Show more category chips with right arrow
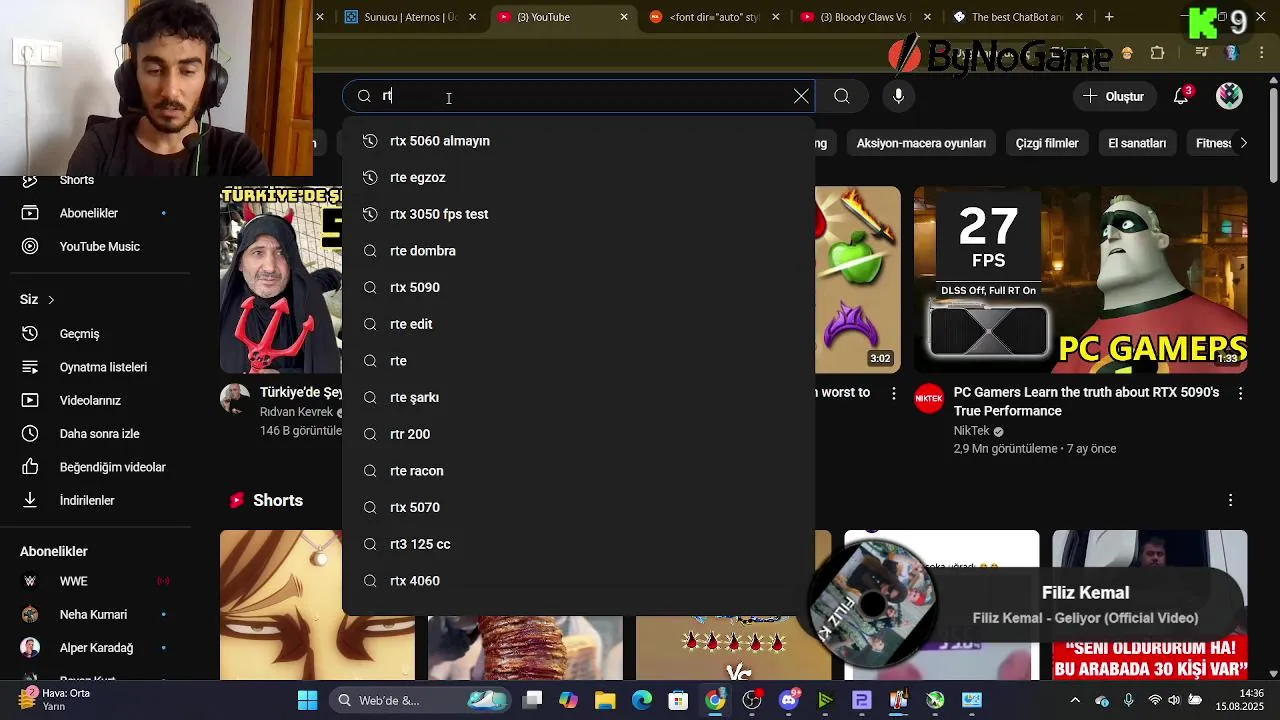 [1243, 143]
